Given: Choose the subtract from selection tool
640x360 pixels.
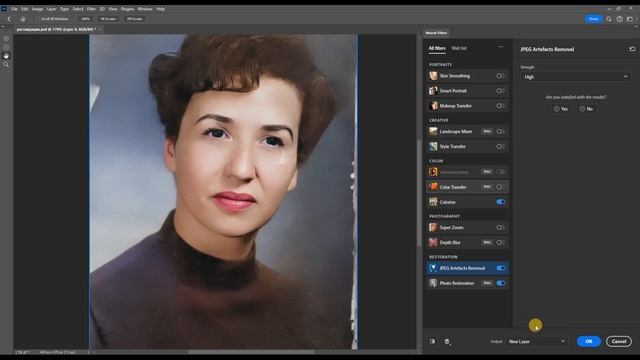Looking at the screenshot, I should click(6, 47).
